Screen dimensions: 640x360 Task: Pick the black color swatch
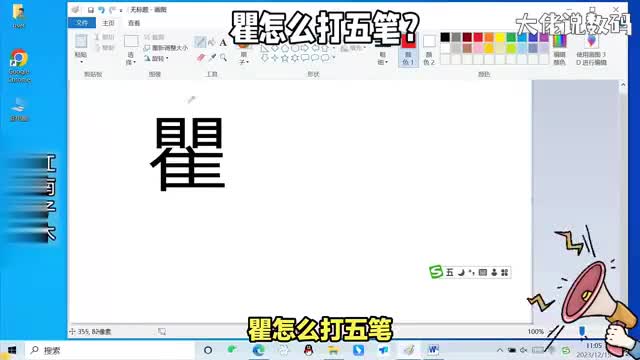tap(445, 38)
